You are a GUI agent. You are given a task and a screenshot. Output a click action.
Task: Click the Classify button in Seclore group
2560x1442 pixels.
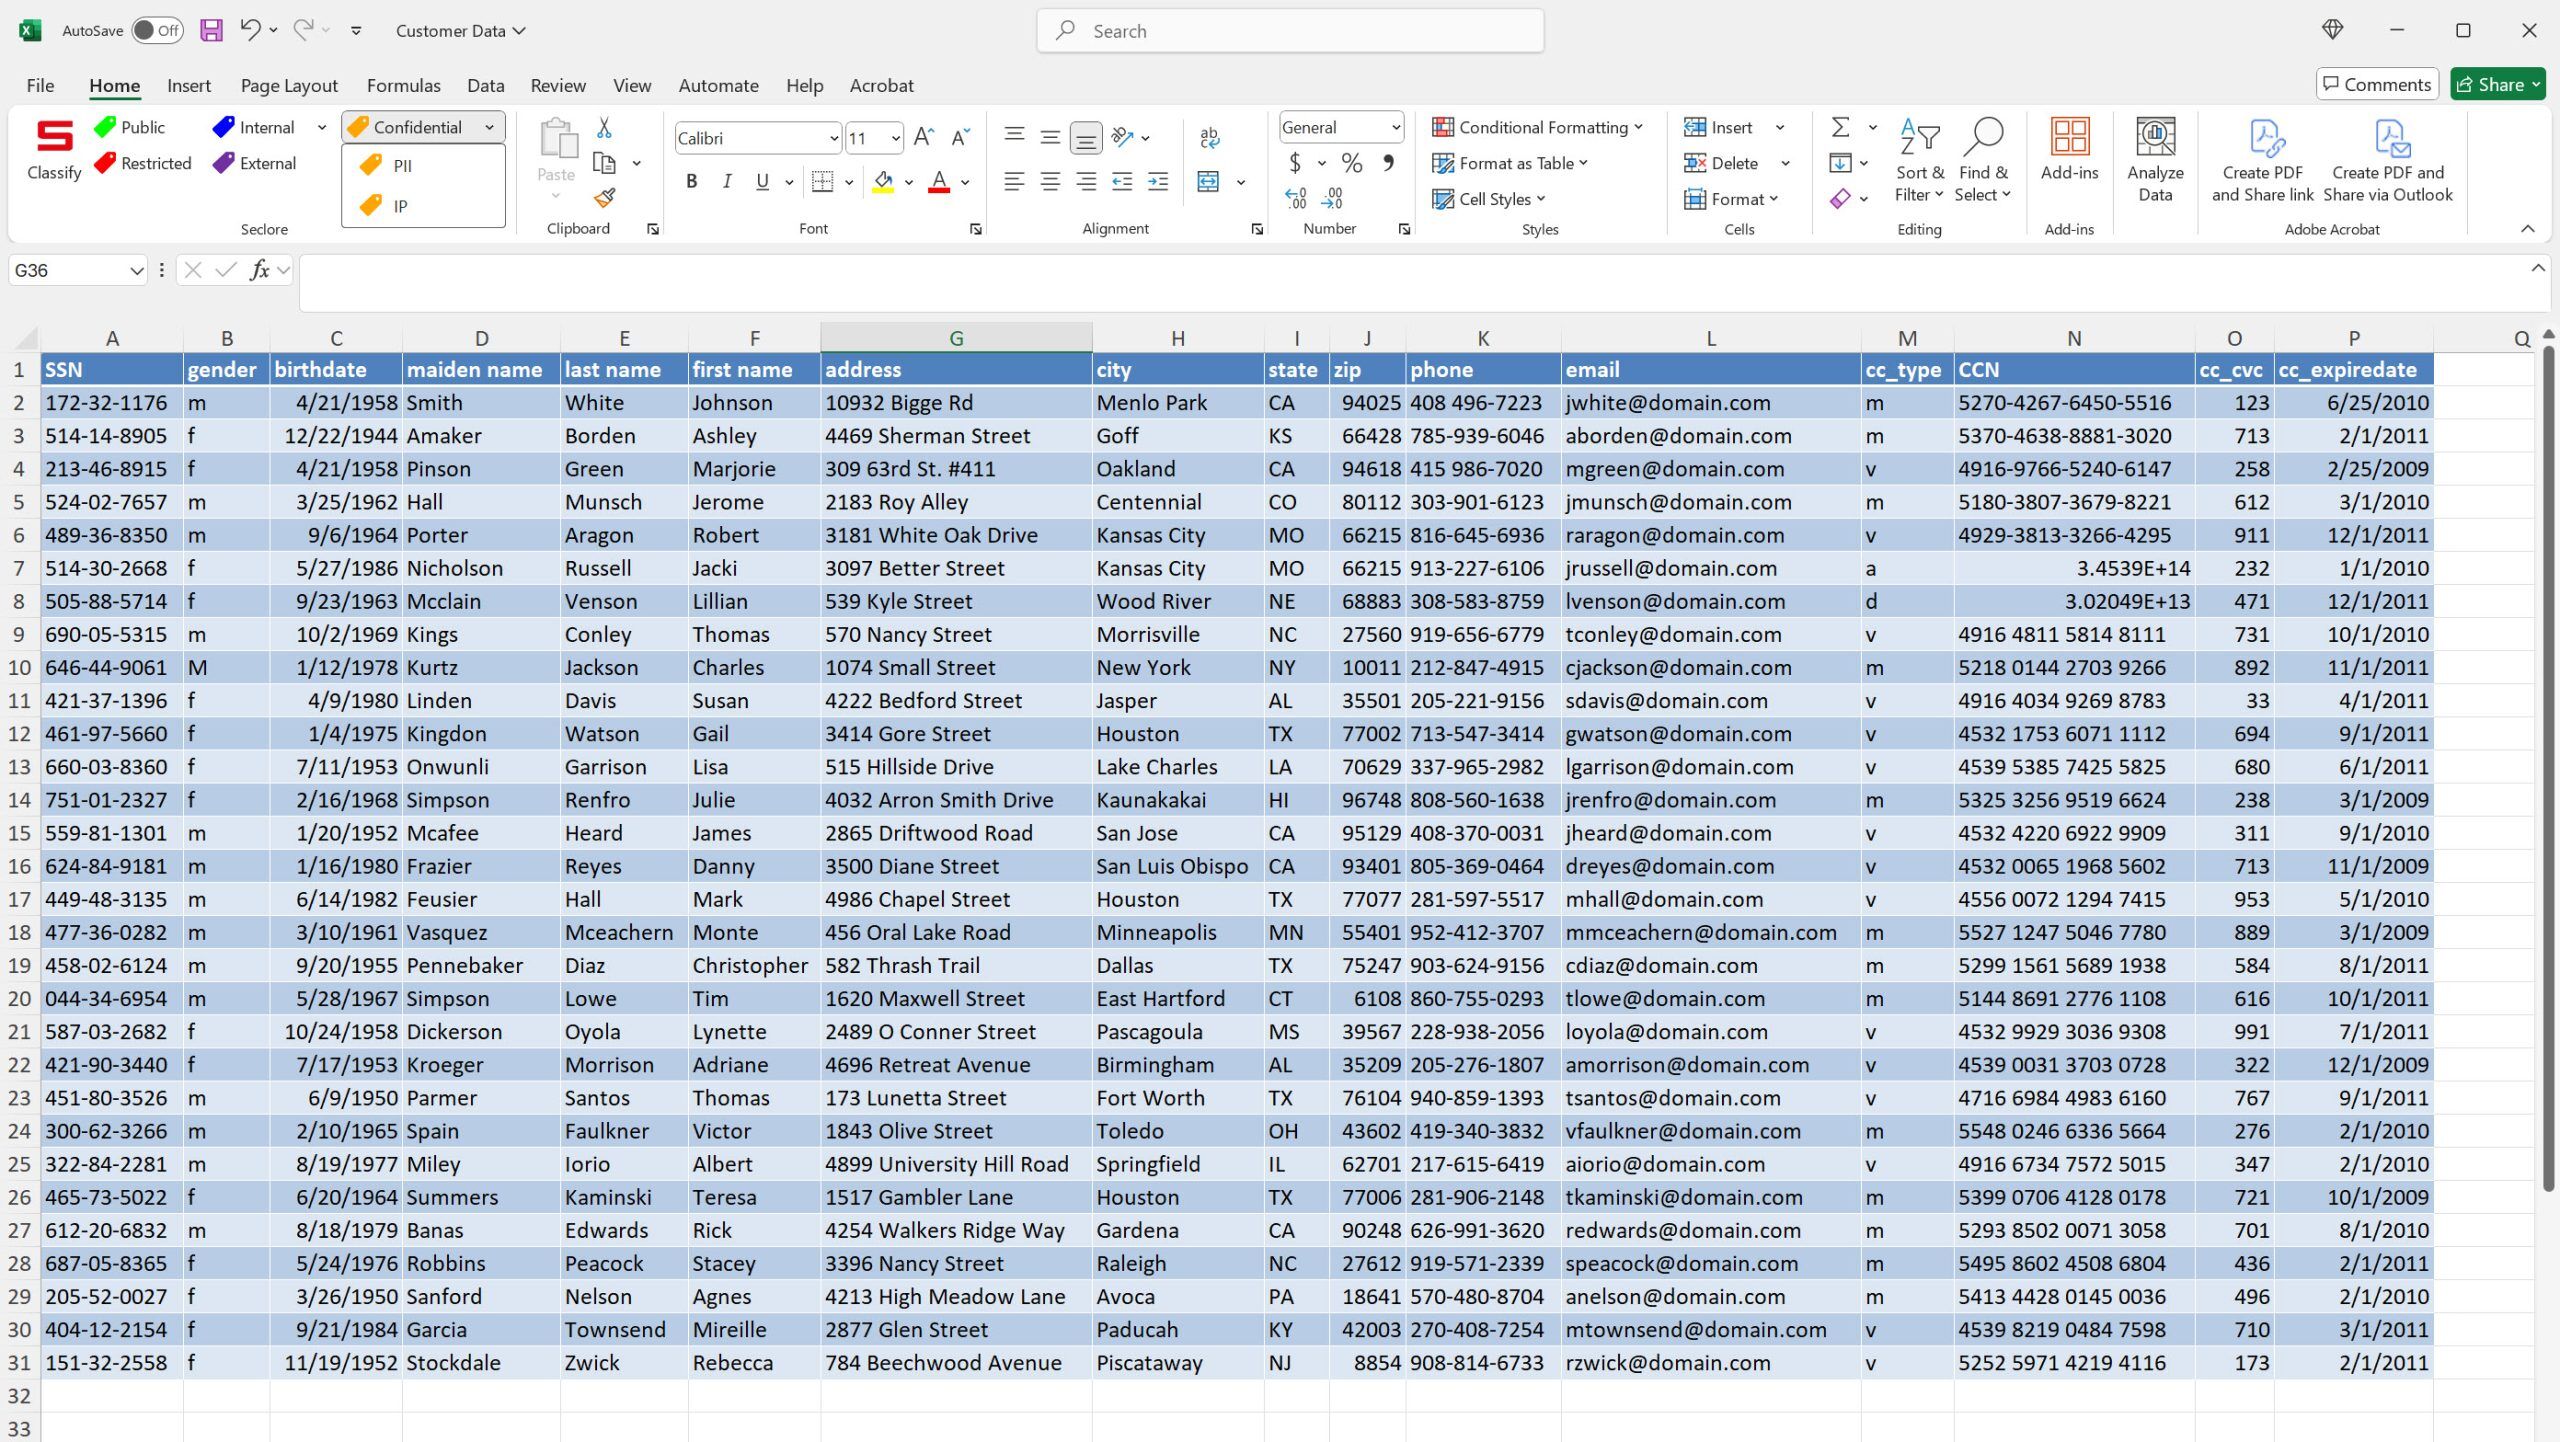(x=54, y=150)
